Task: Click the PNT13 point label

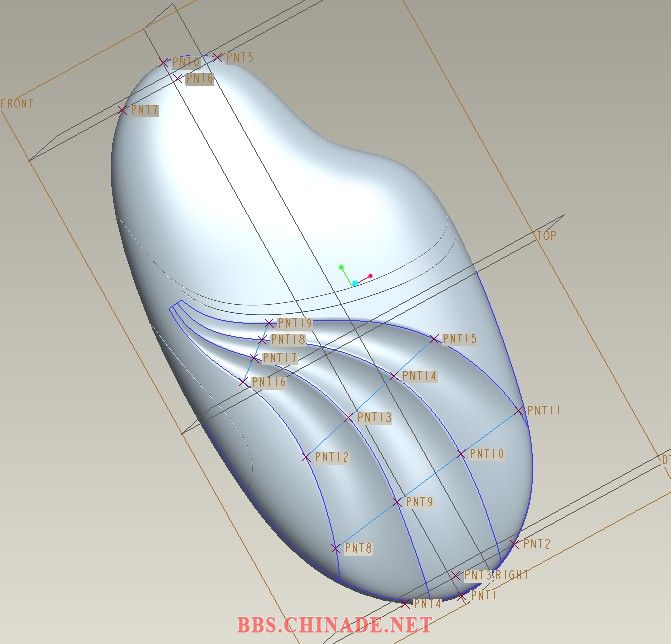Action: (x=374, y=418)
